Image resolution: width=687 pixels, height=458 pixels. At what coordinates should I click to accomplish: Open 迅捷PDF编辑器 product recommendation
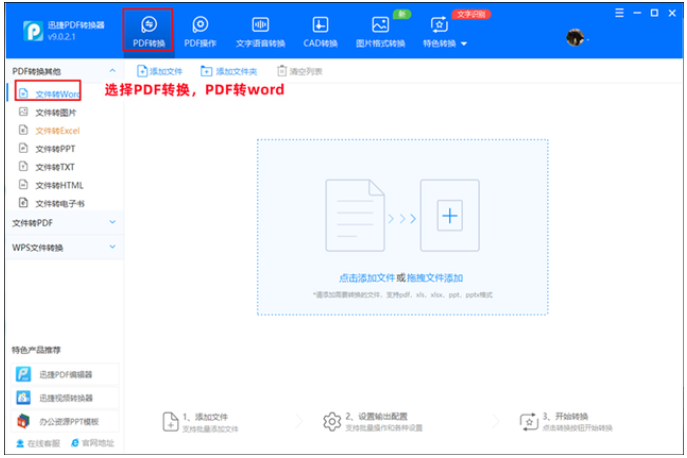(x=64, y=374)
